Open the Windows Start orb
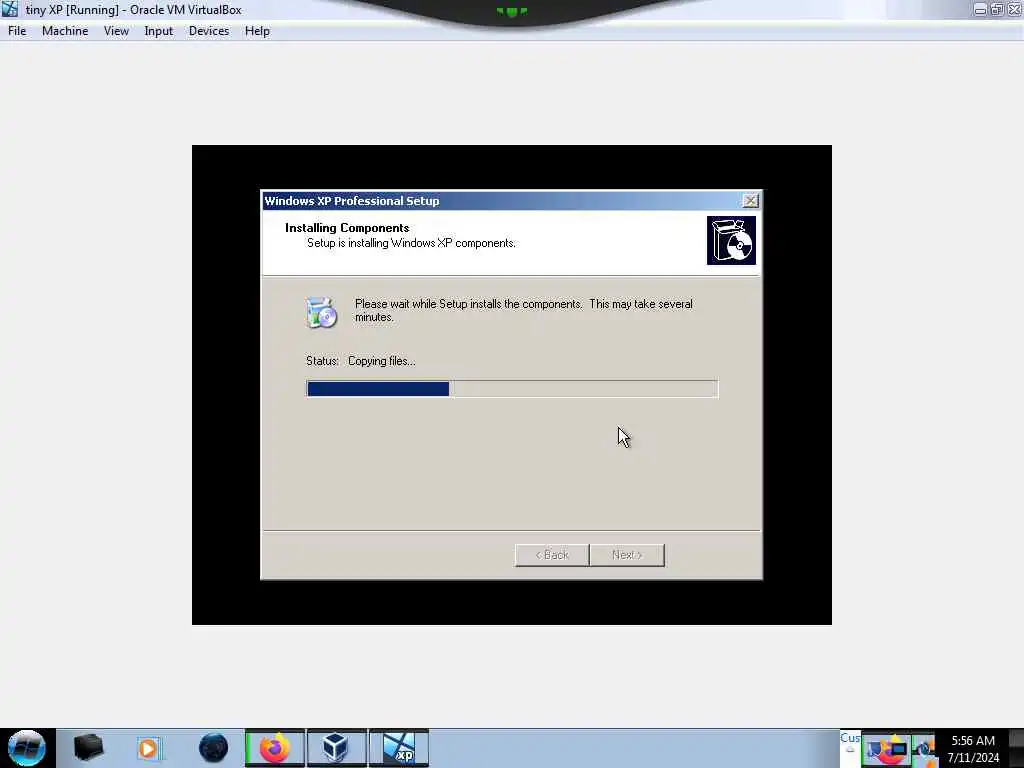Viewport: 1024px width, 768px height. point(27,748)
